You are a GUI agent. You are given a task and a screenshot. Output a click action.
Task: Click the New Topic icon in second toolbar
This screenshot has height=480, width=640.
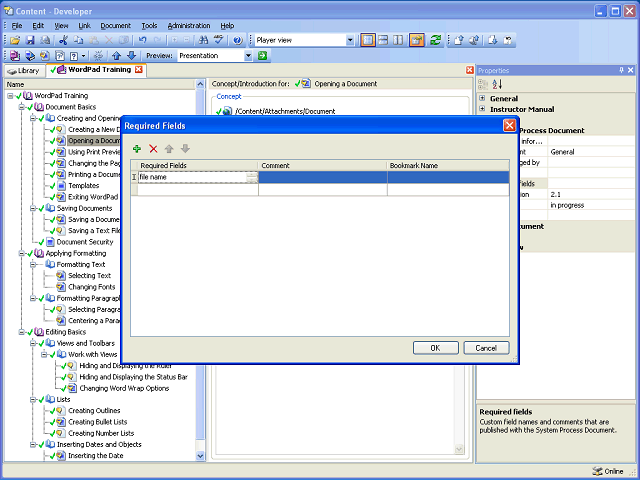click(x=45, y=56)
